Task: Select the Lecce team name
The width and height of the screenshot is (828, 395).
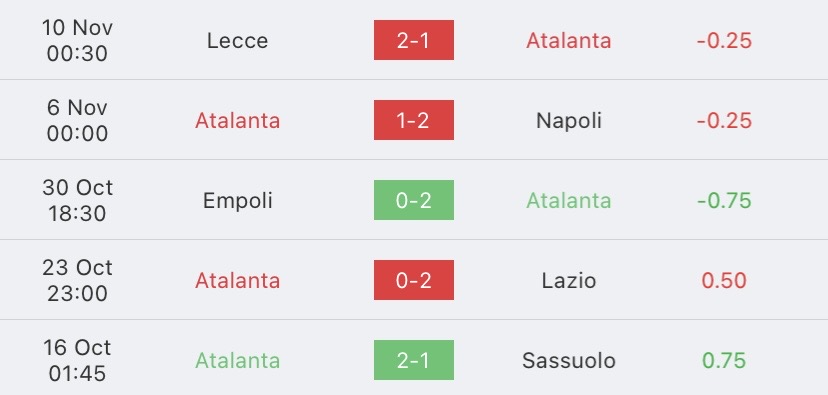Action: pos(237,41)
